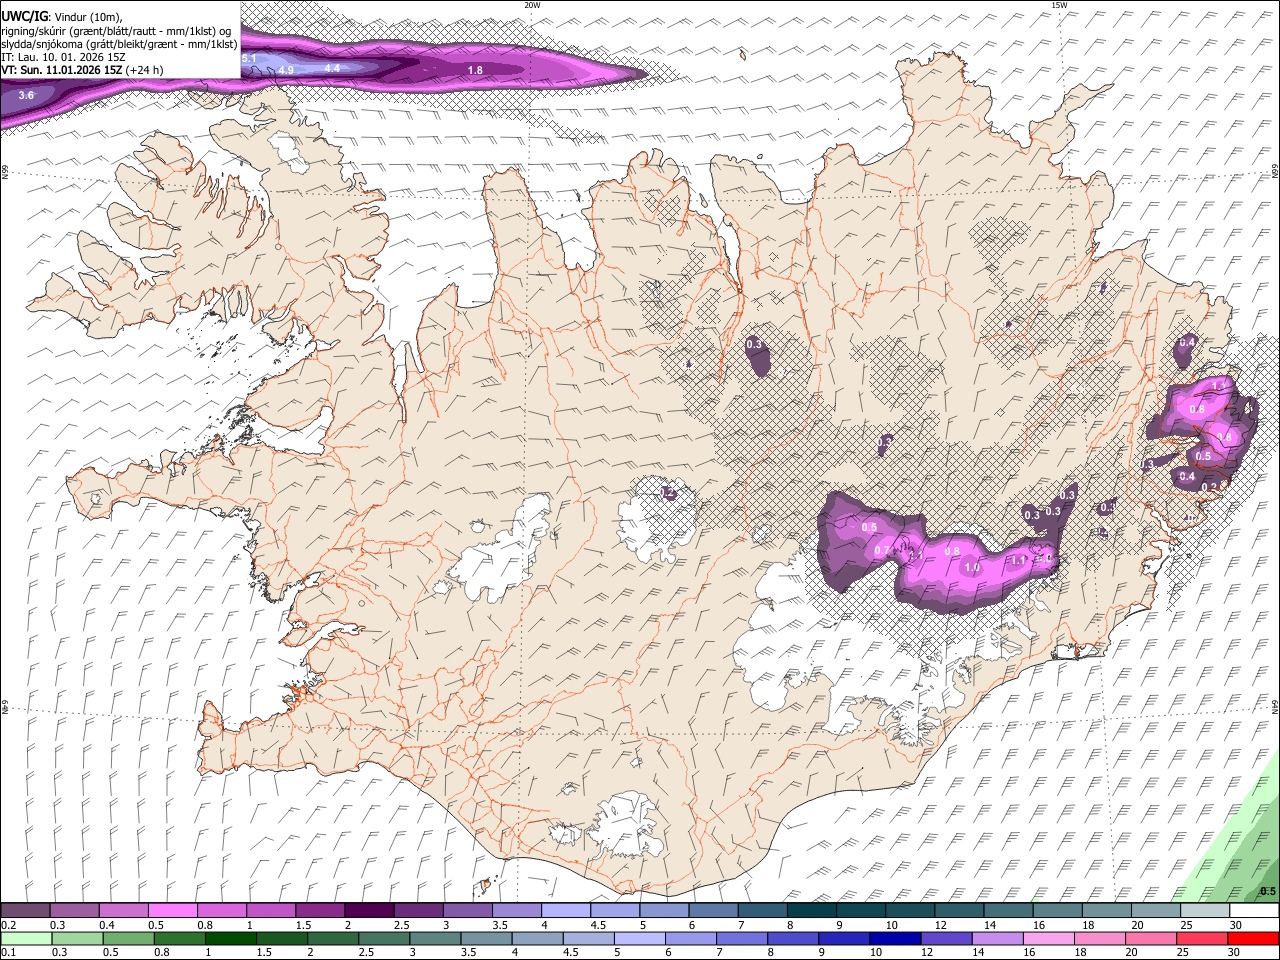Select the pale green 0.1 swatch in lower scale
This screenshot has height=960, width=1280.
26,938
